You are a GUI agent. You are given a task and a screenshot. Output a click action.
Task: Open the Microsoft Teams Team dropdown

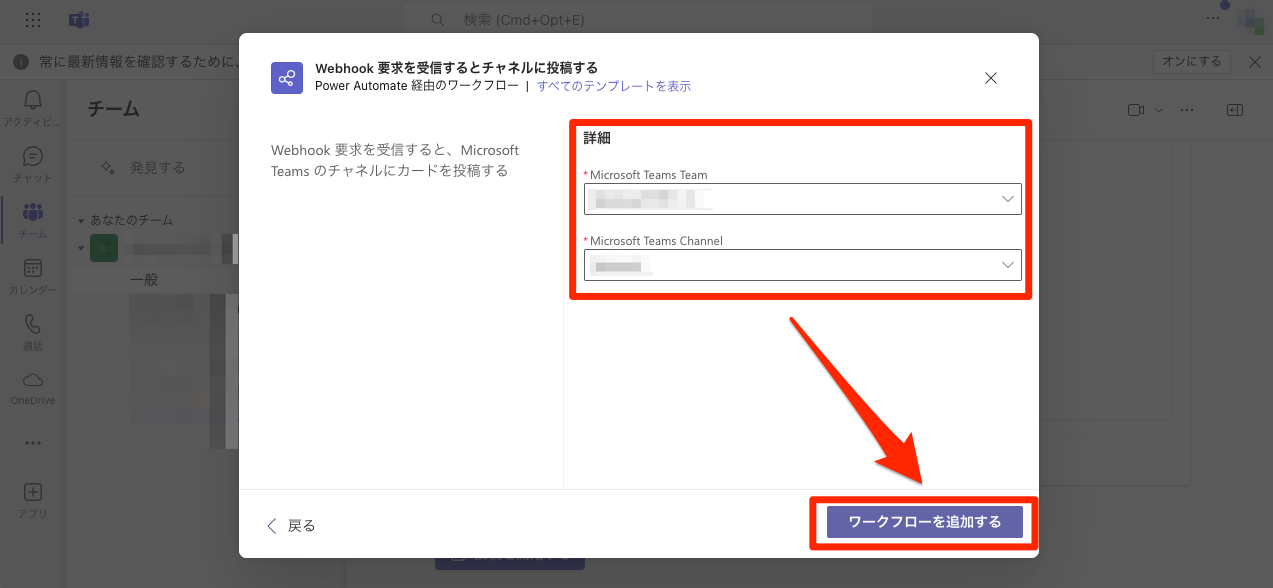tap(803, 199)
